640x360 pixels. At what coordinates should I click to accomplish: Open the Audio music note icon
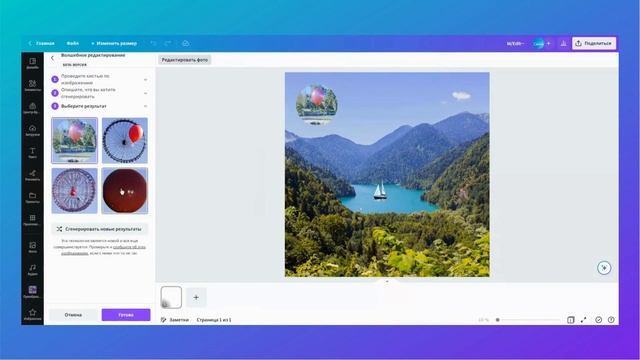click(33, 269)
